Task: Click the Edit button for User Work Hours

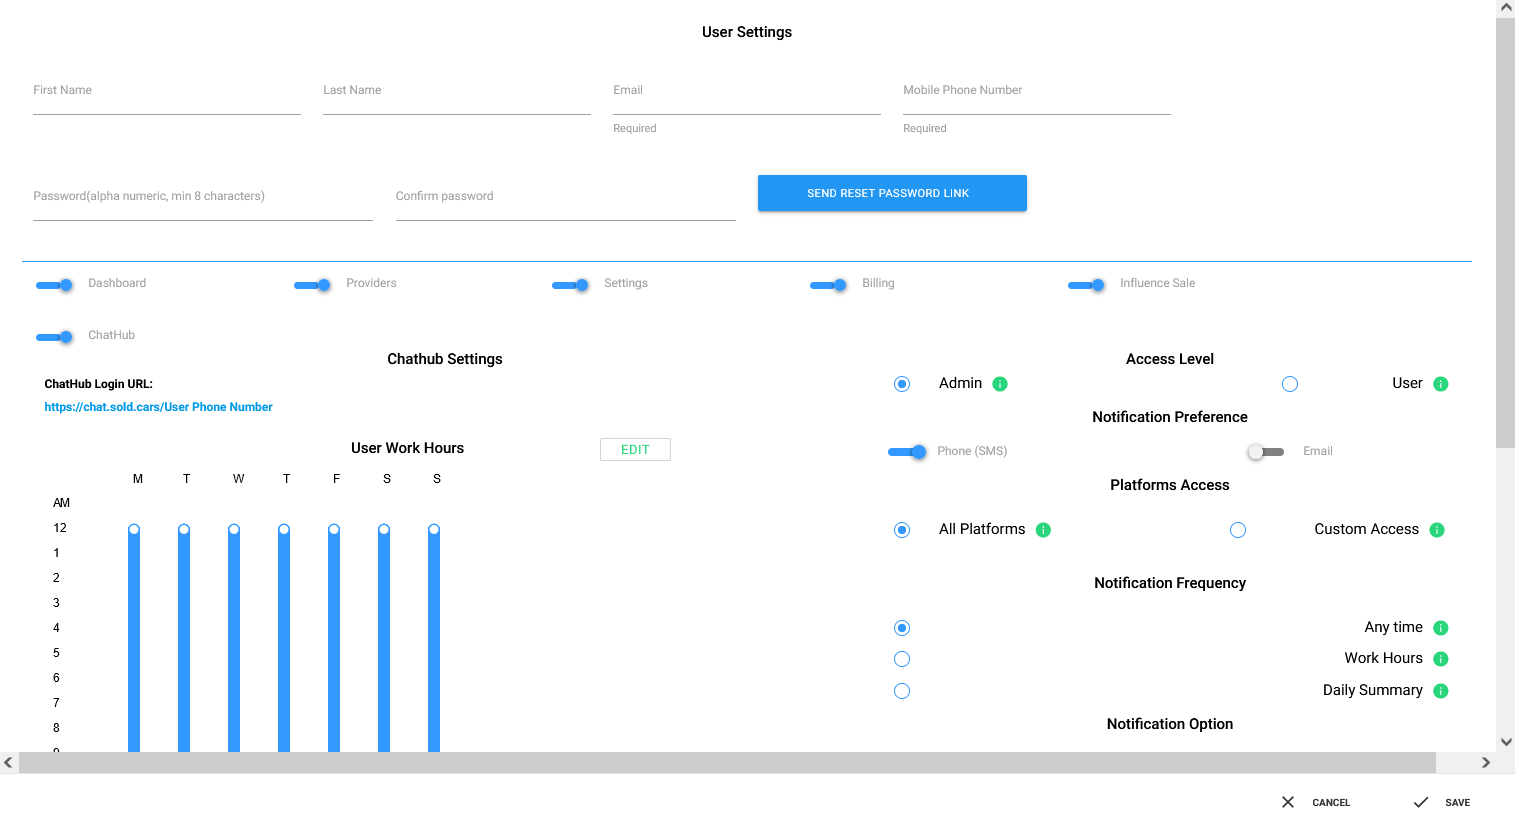Action: (635, 450)
